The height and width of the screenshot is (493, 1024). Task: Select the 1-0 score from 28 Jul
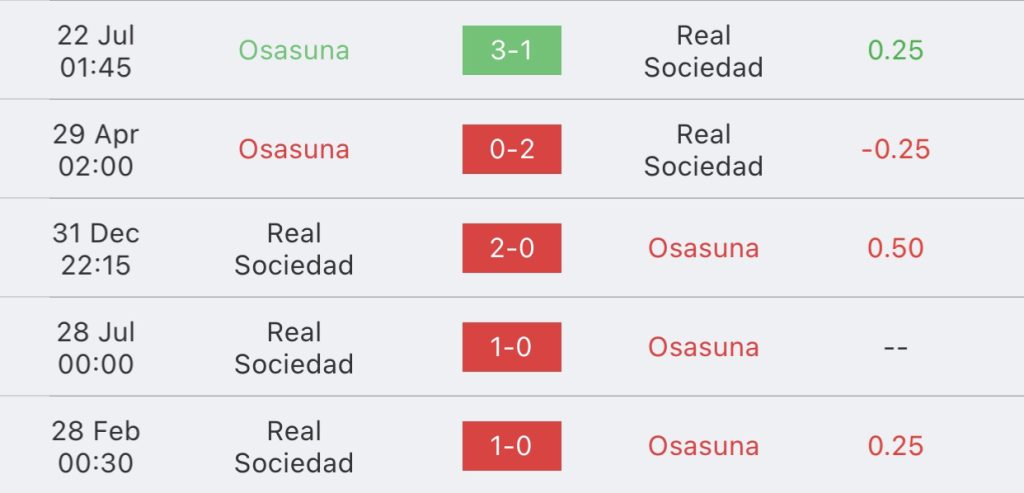[x=511, y=347]
